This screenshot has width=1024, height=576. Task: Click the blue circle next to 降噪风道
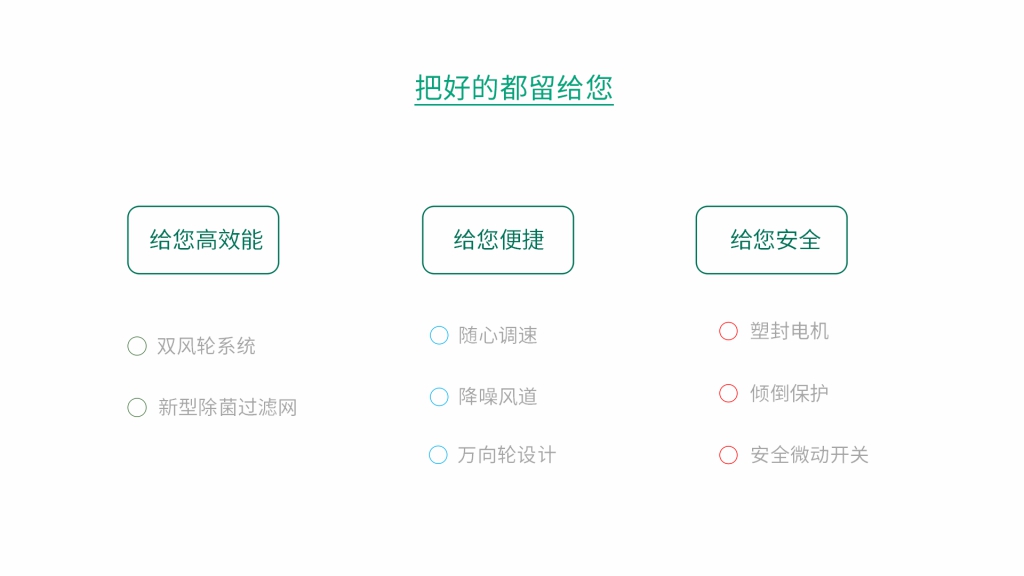[x=439, y=397]
